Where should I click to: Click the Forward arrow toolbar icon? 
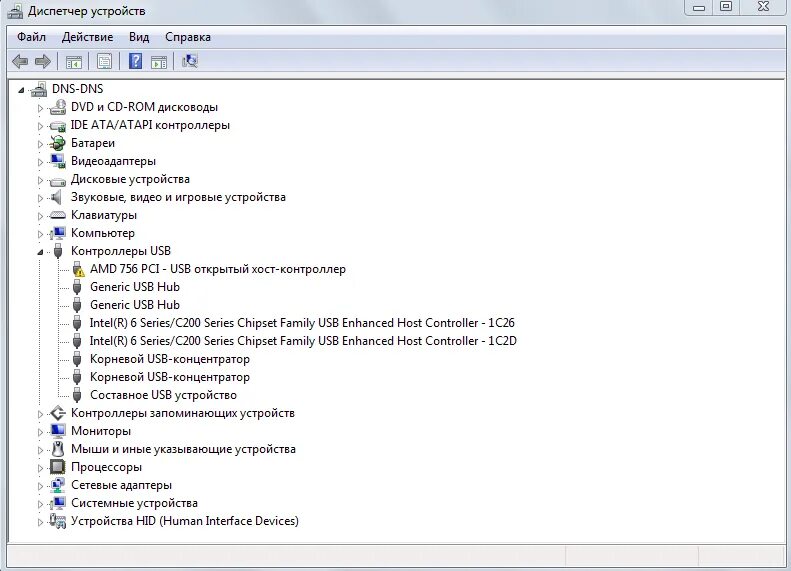click(43, 62)
